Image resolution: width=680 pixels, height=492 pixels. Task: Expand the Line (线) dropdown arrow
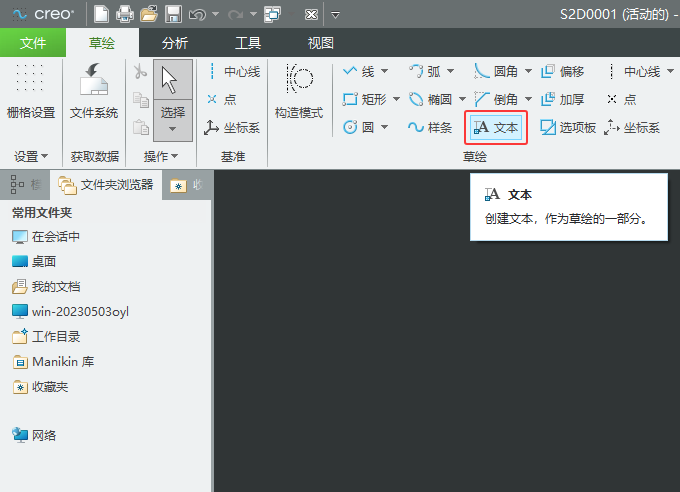click(x=384, y=71)
